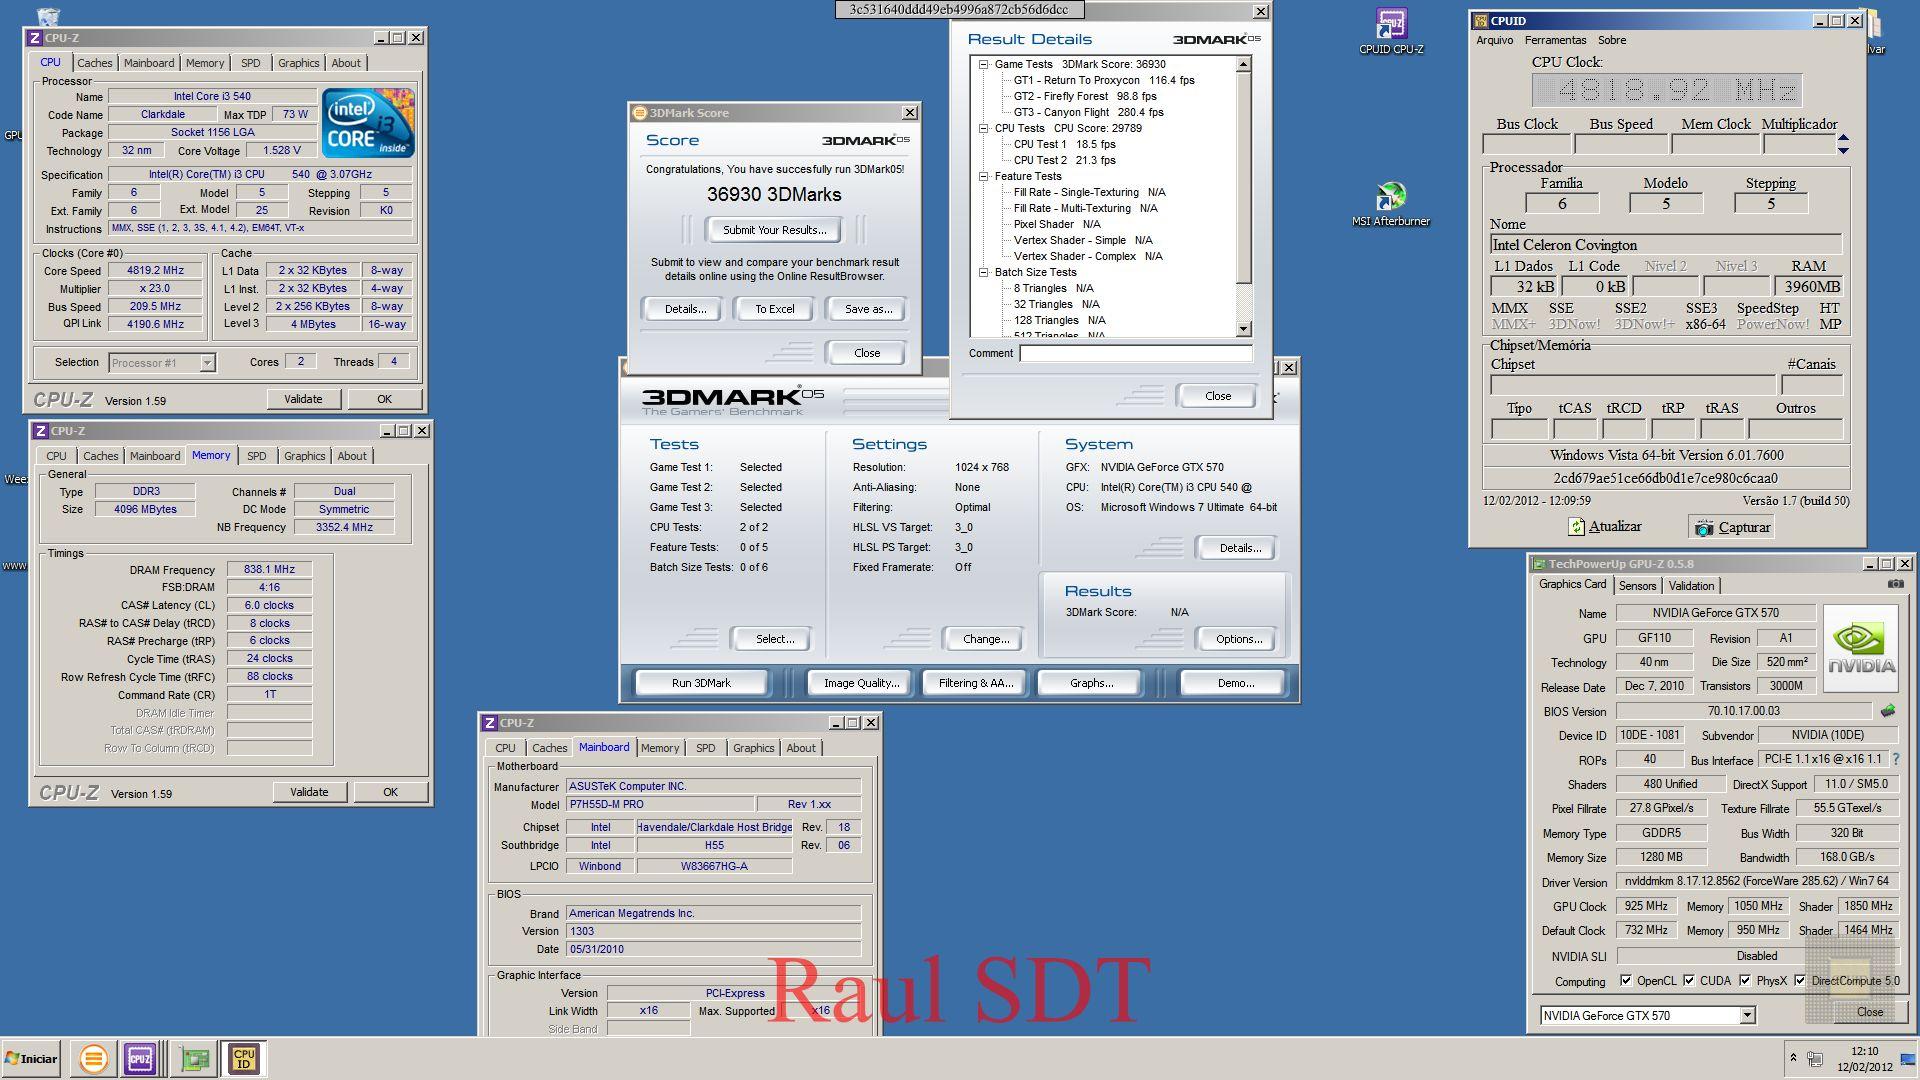This screenshot has width=1920, height=1080.
Task: Click Details button in 3DMark Score
Action: coord(685,309)
